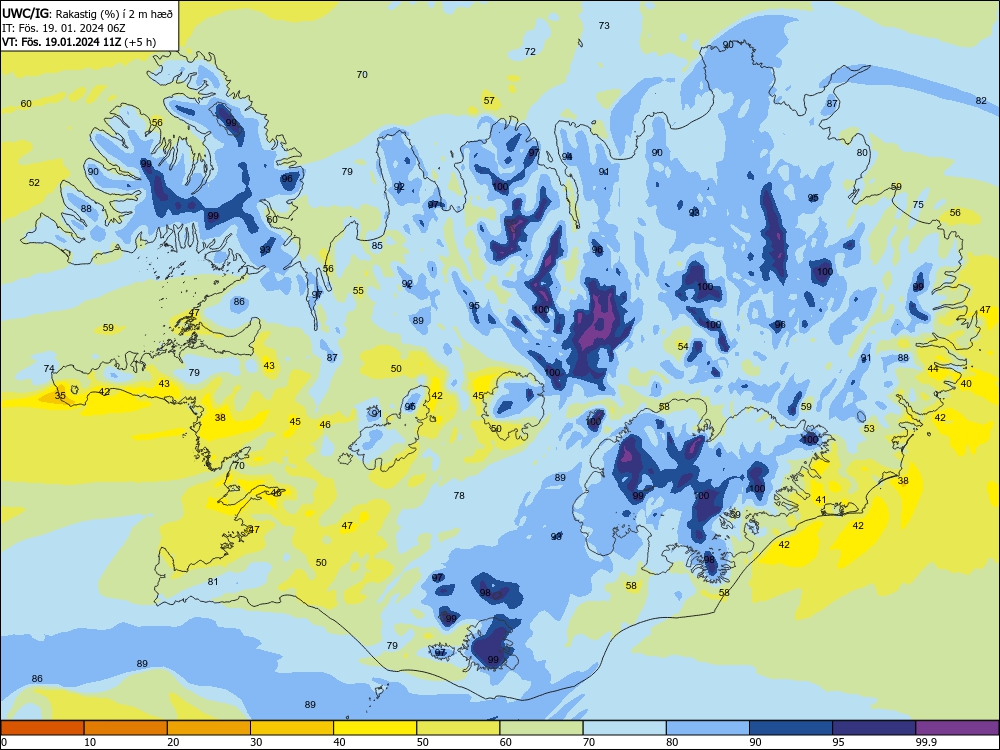The image size is (1000, 750).
Task: Click the pale blue 70–80 legend swatch
Action: [624, 728]
